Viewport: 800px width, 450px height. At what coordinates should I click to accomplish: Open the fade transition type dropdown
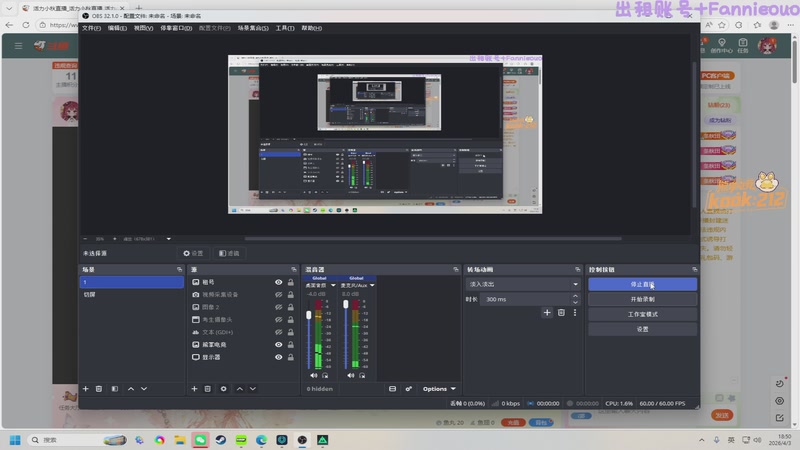point(523,284)
